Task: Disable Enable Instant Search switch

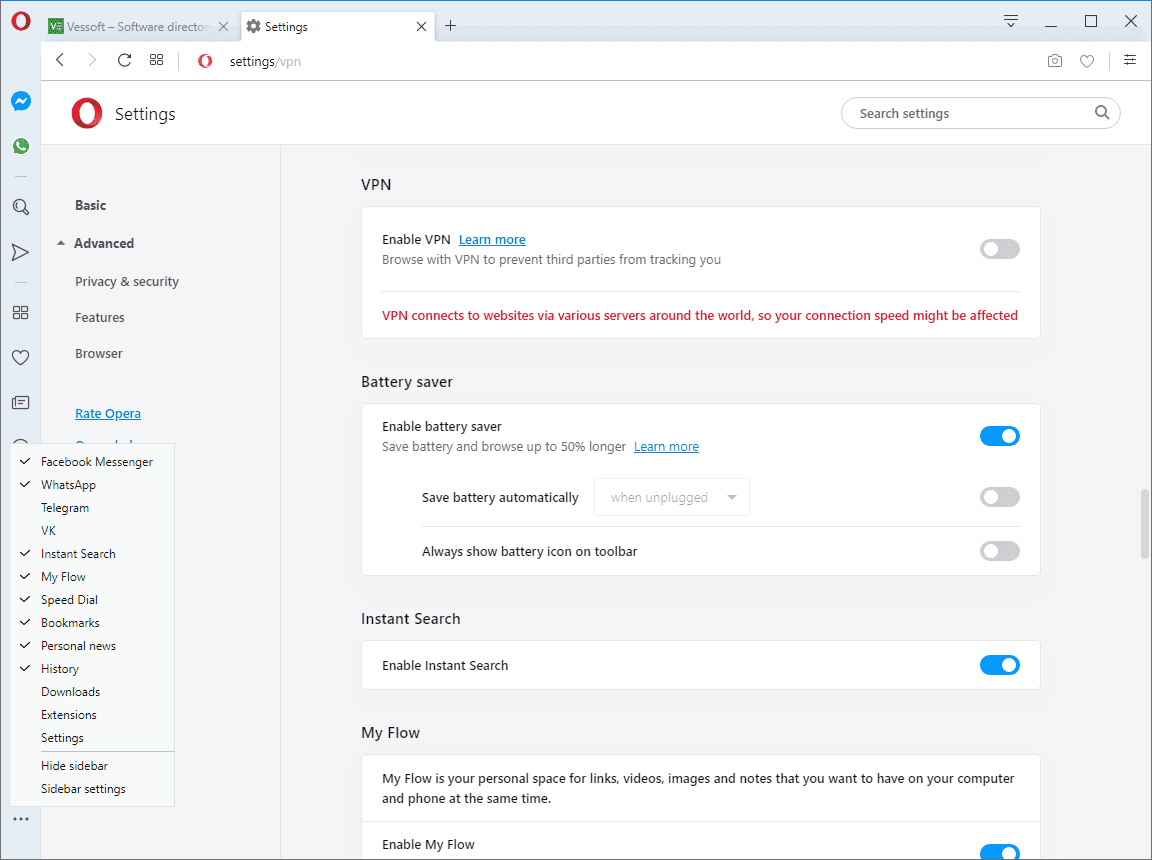Action: pos(999,665)
